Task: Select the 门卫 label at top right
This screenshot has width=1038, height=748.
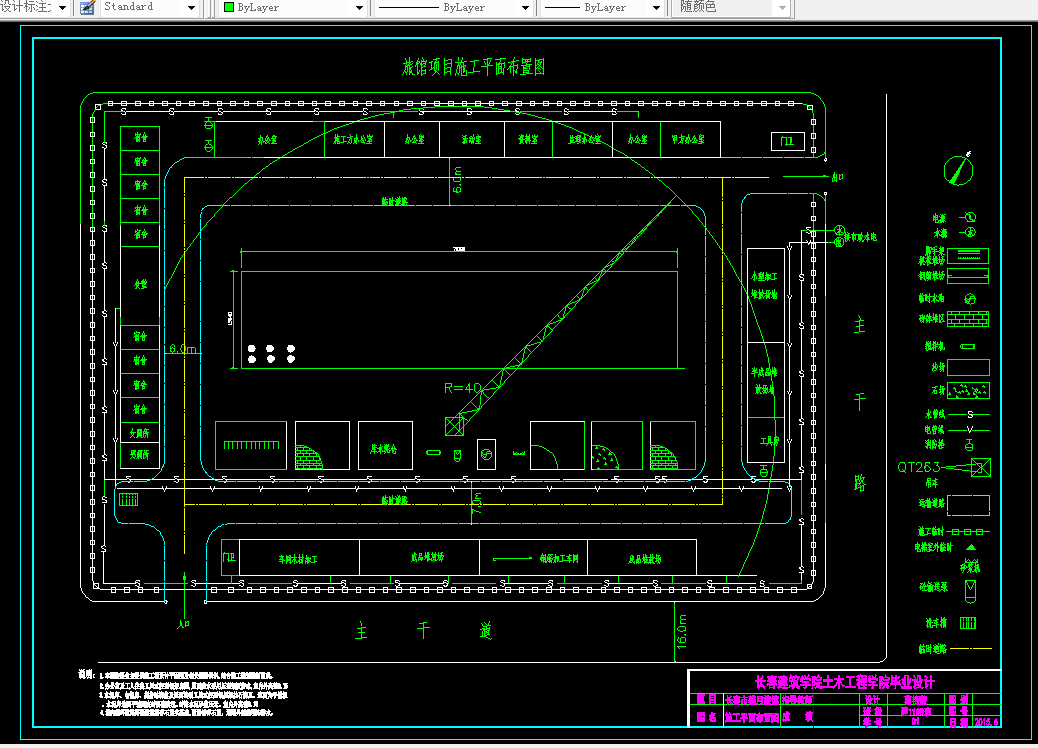Action: pos(787,141)
